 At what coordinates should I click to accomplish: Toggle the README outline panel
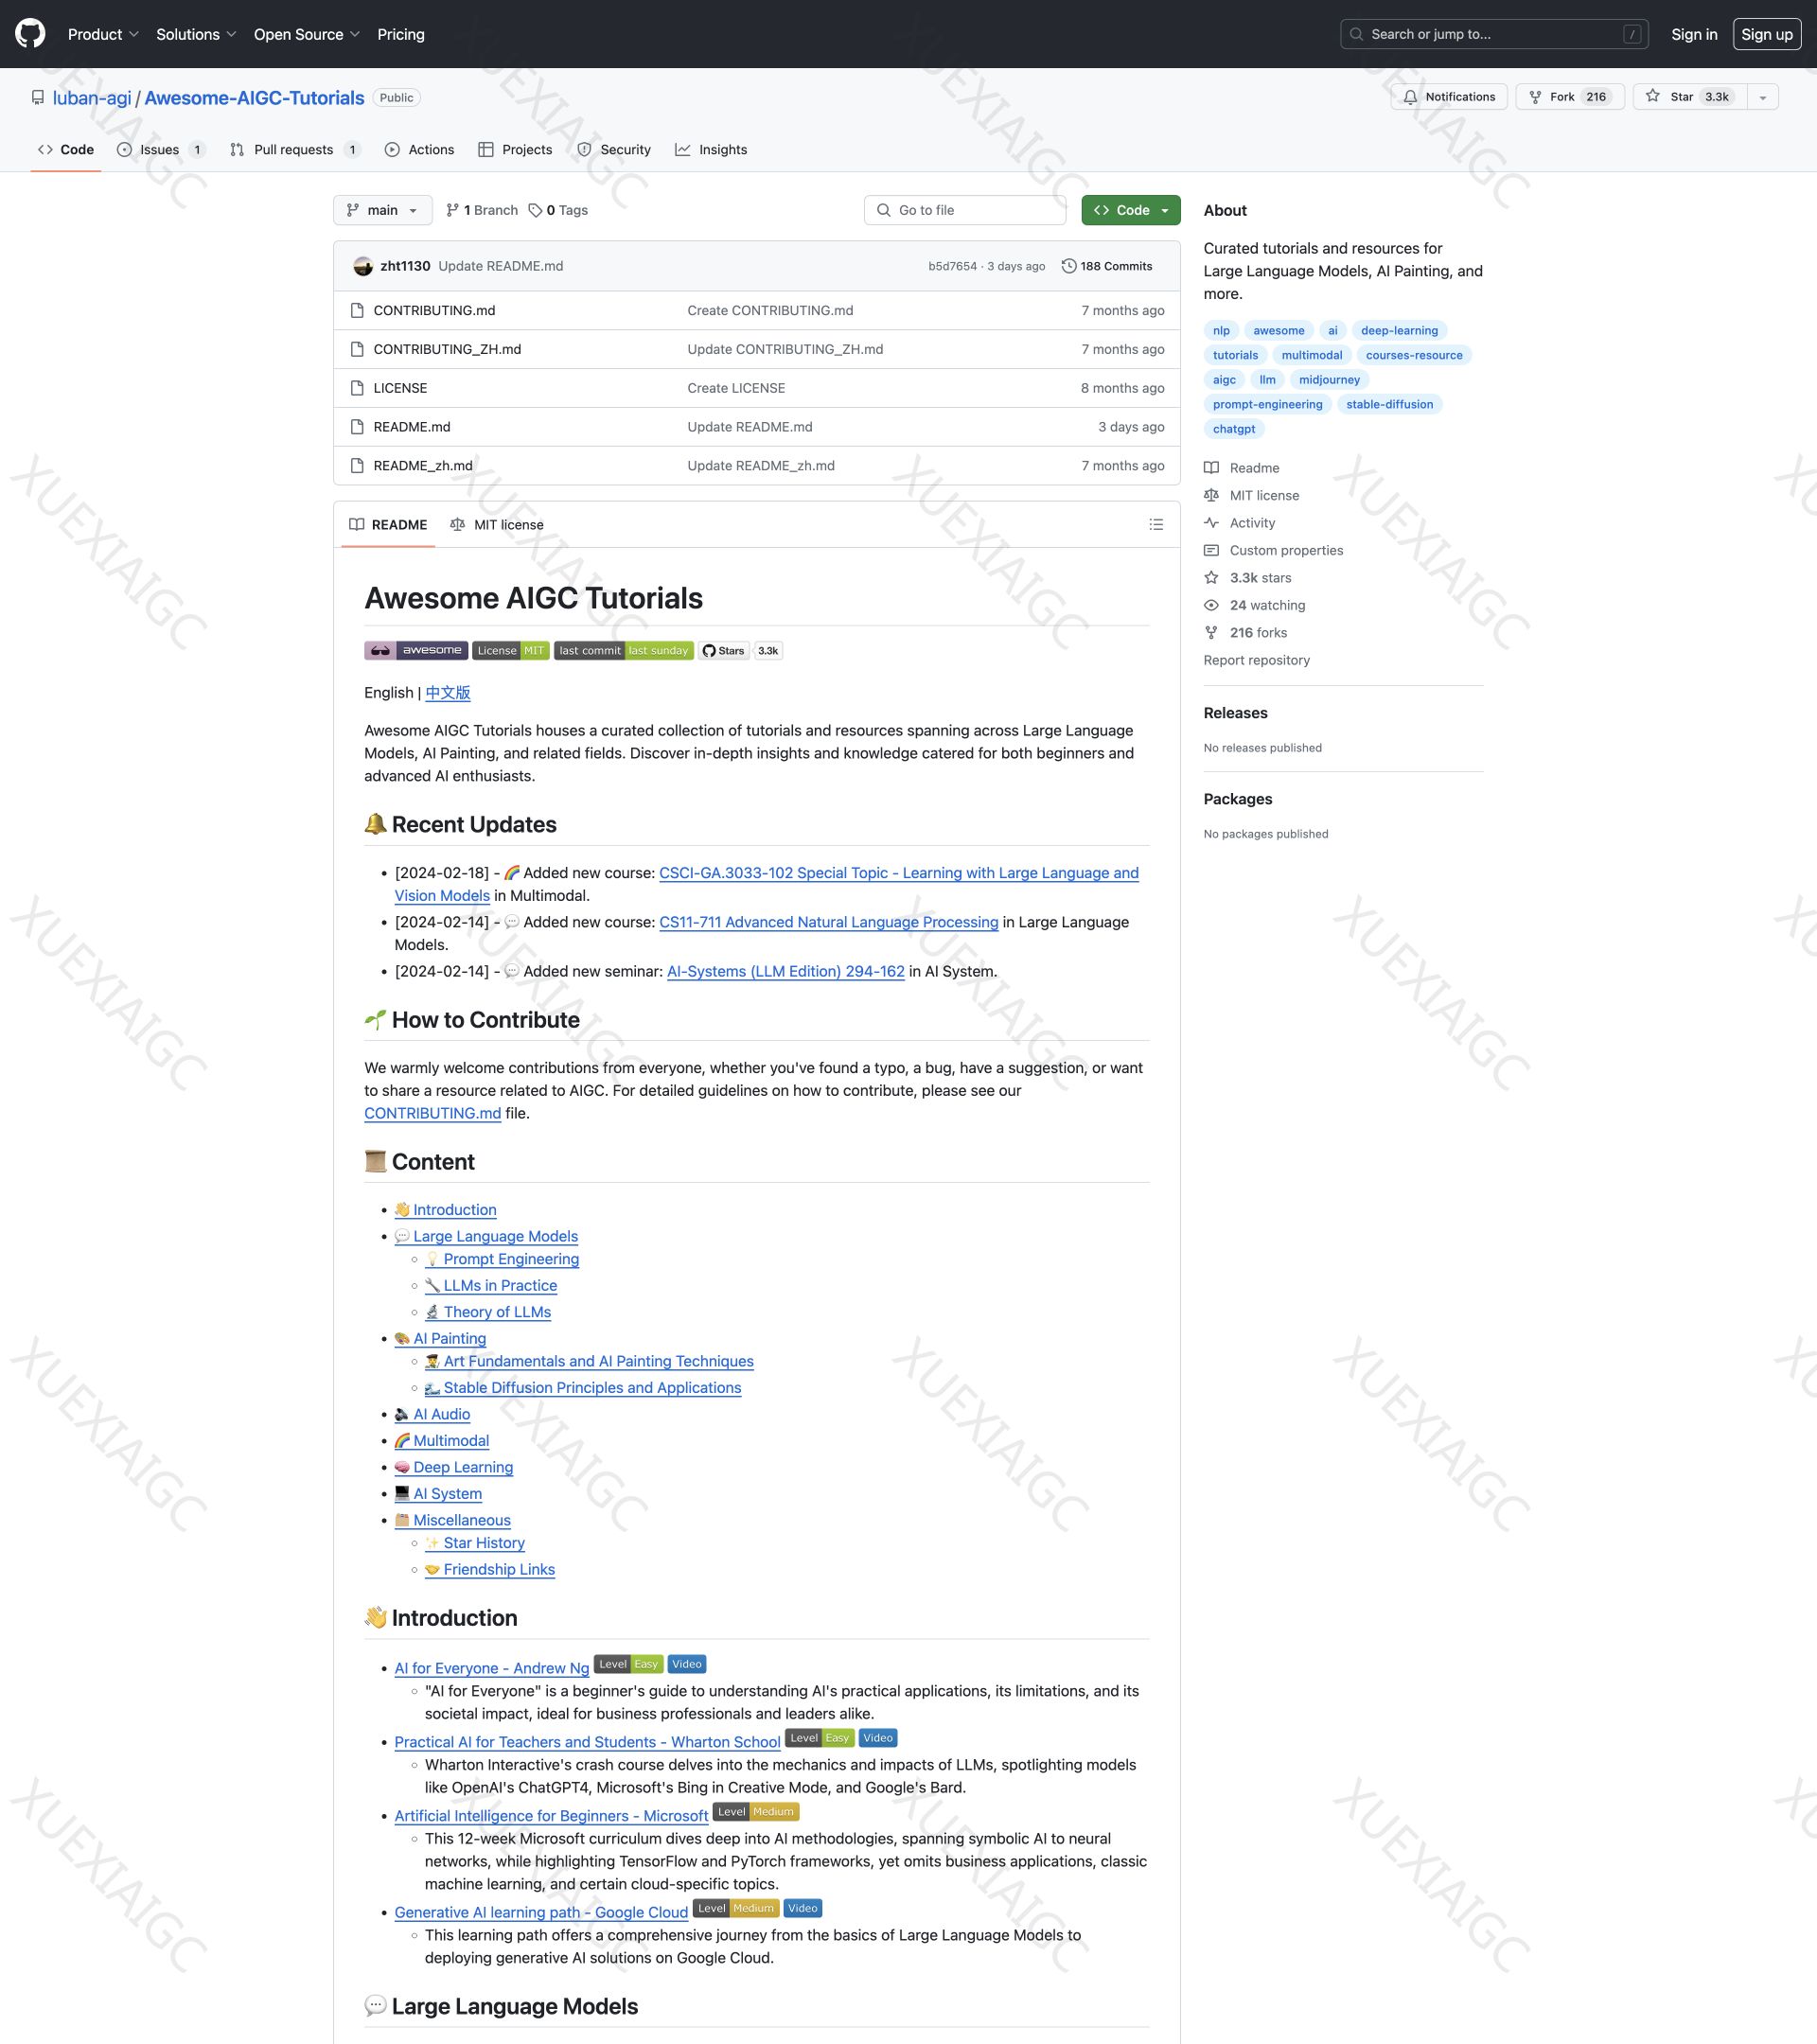click(1156, 524)
